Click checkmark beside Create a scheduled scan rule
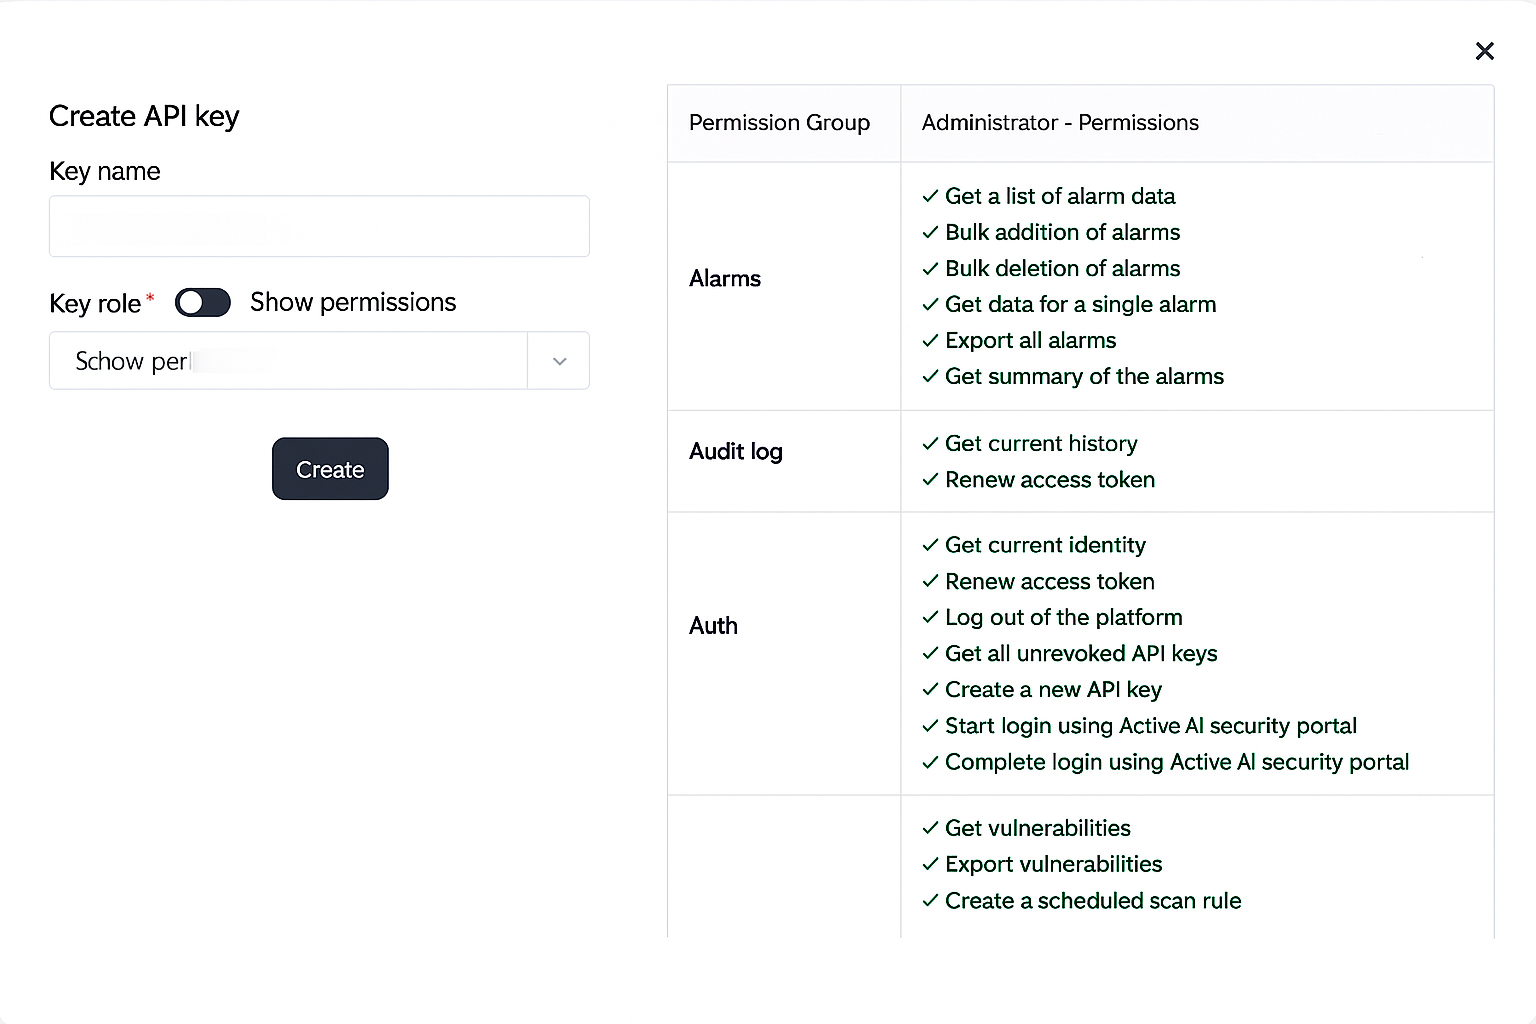The width and height of the screenshot is (1536, 1024). (x=930, y=900)
